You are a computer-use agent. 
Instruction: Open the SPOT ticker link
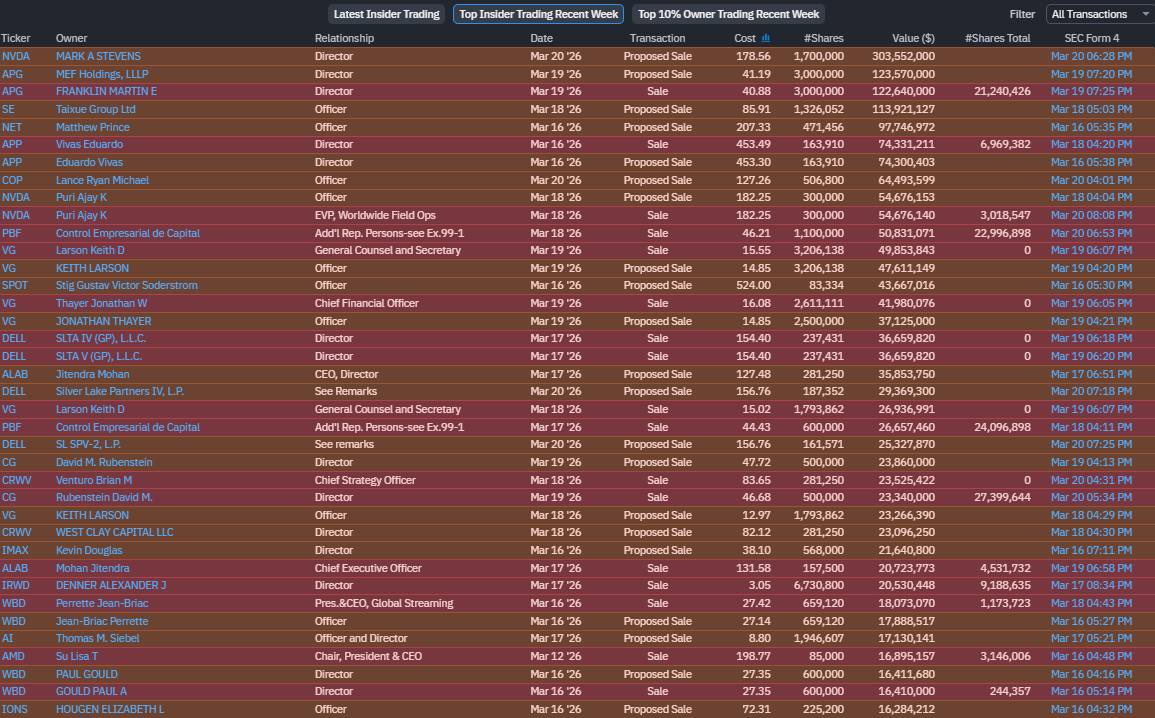tap(15, 285)
